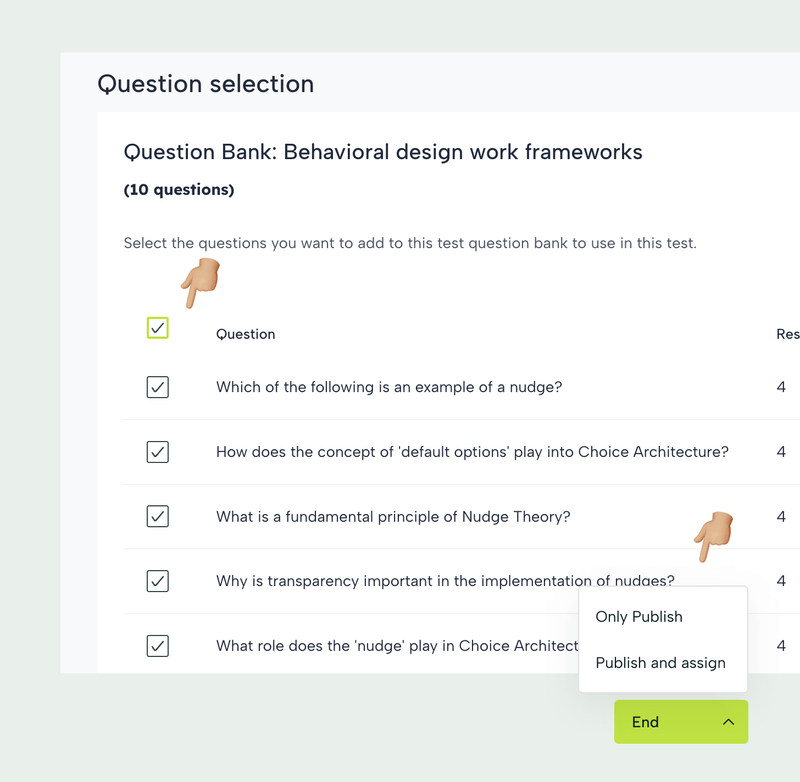Click the pointing hand icon above select-all checkbox
This screenshot has width=800, height=782.
point(201,282)
